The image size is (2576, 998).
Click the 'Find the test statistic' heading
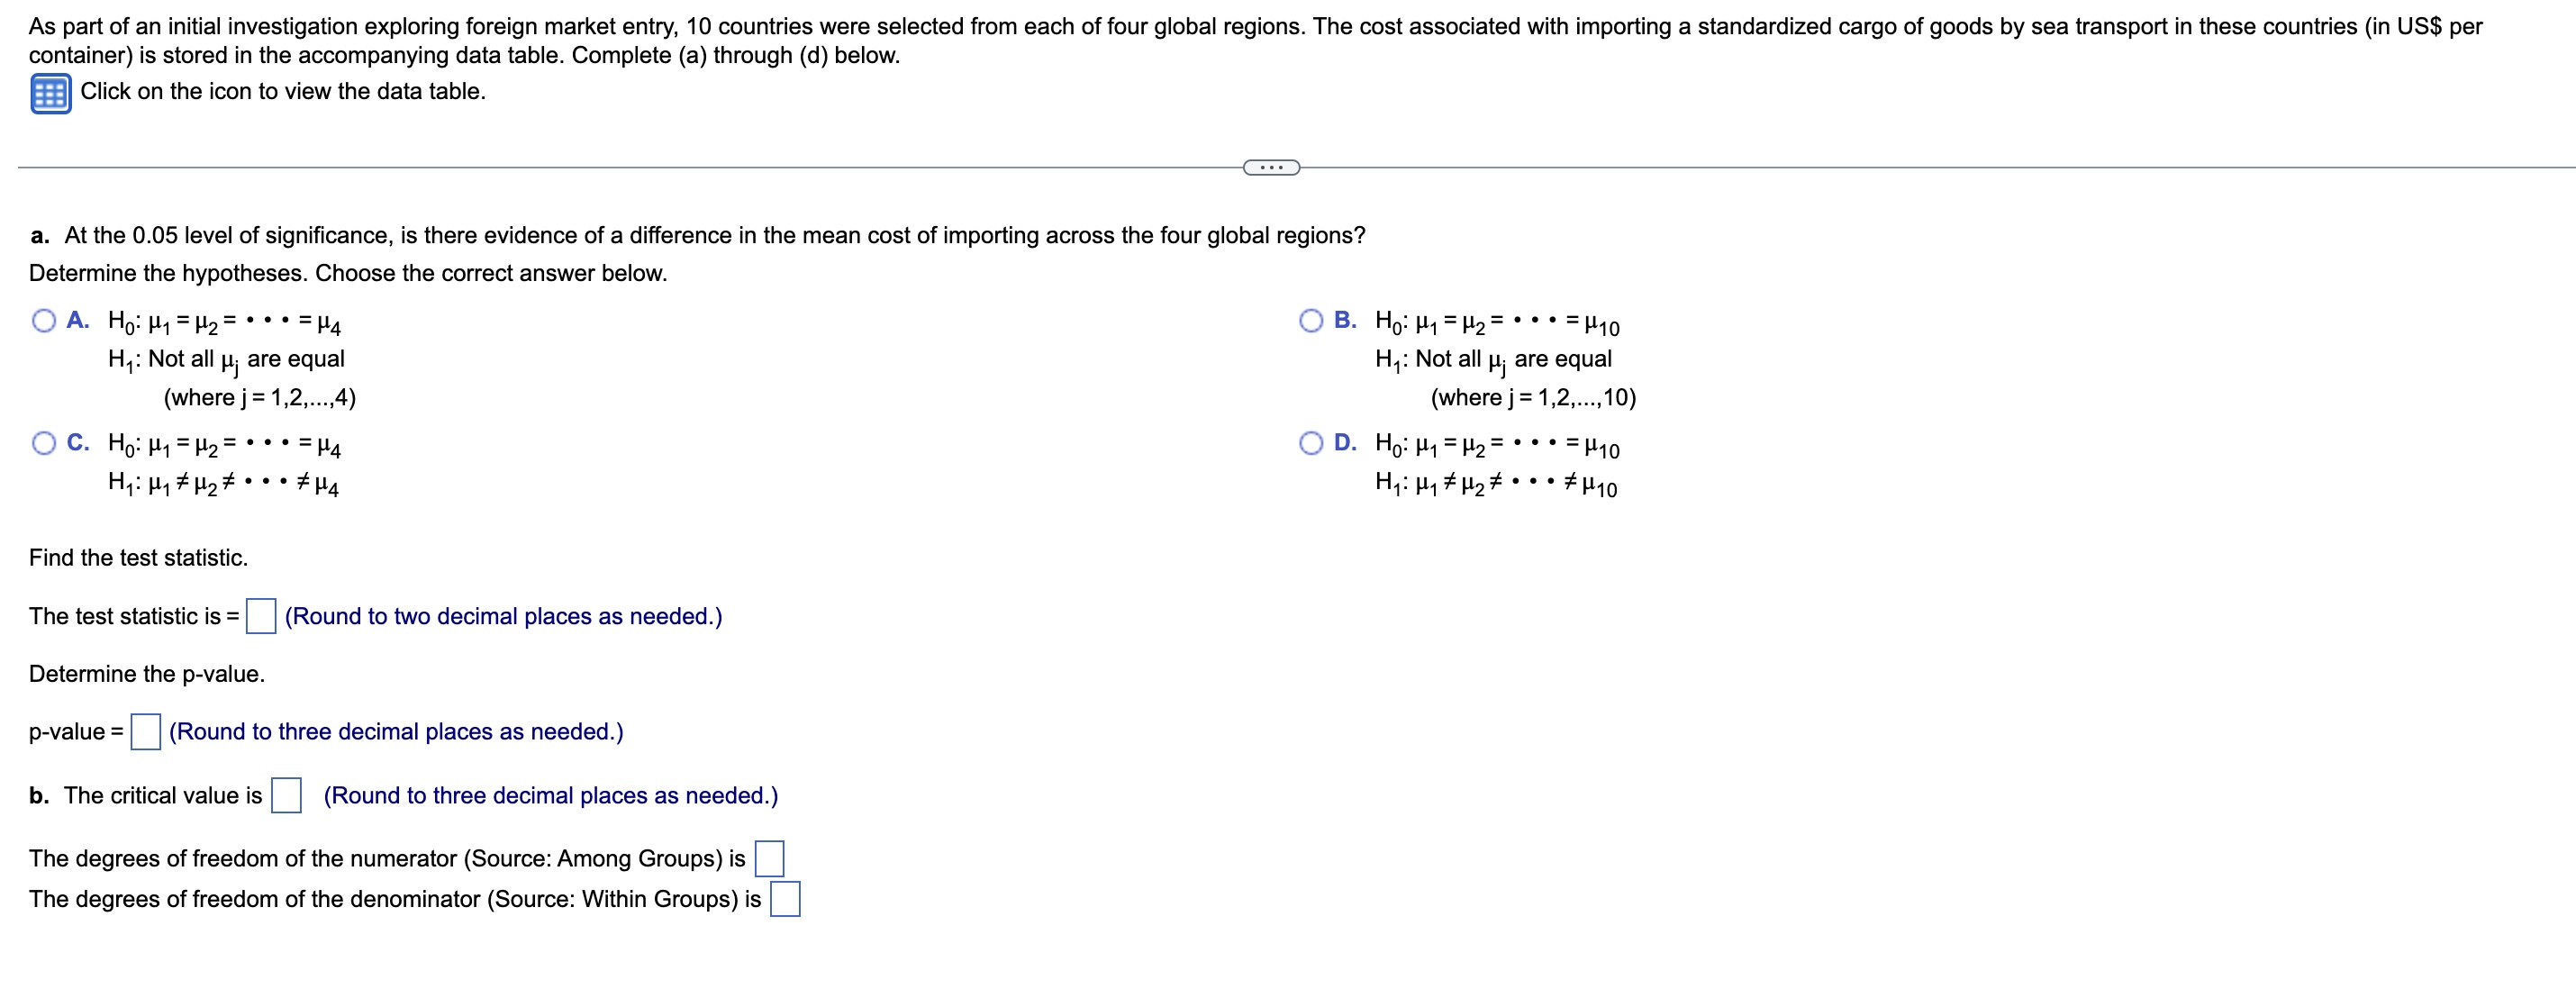139,558
